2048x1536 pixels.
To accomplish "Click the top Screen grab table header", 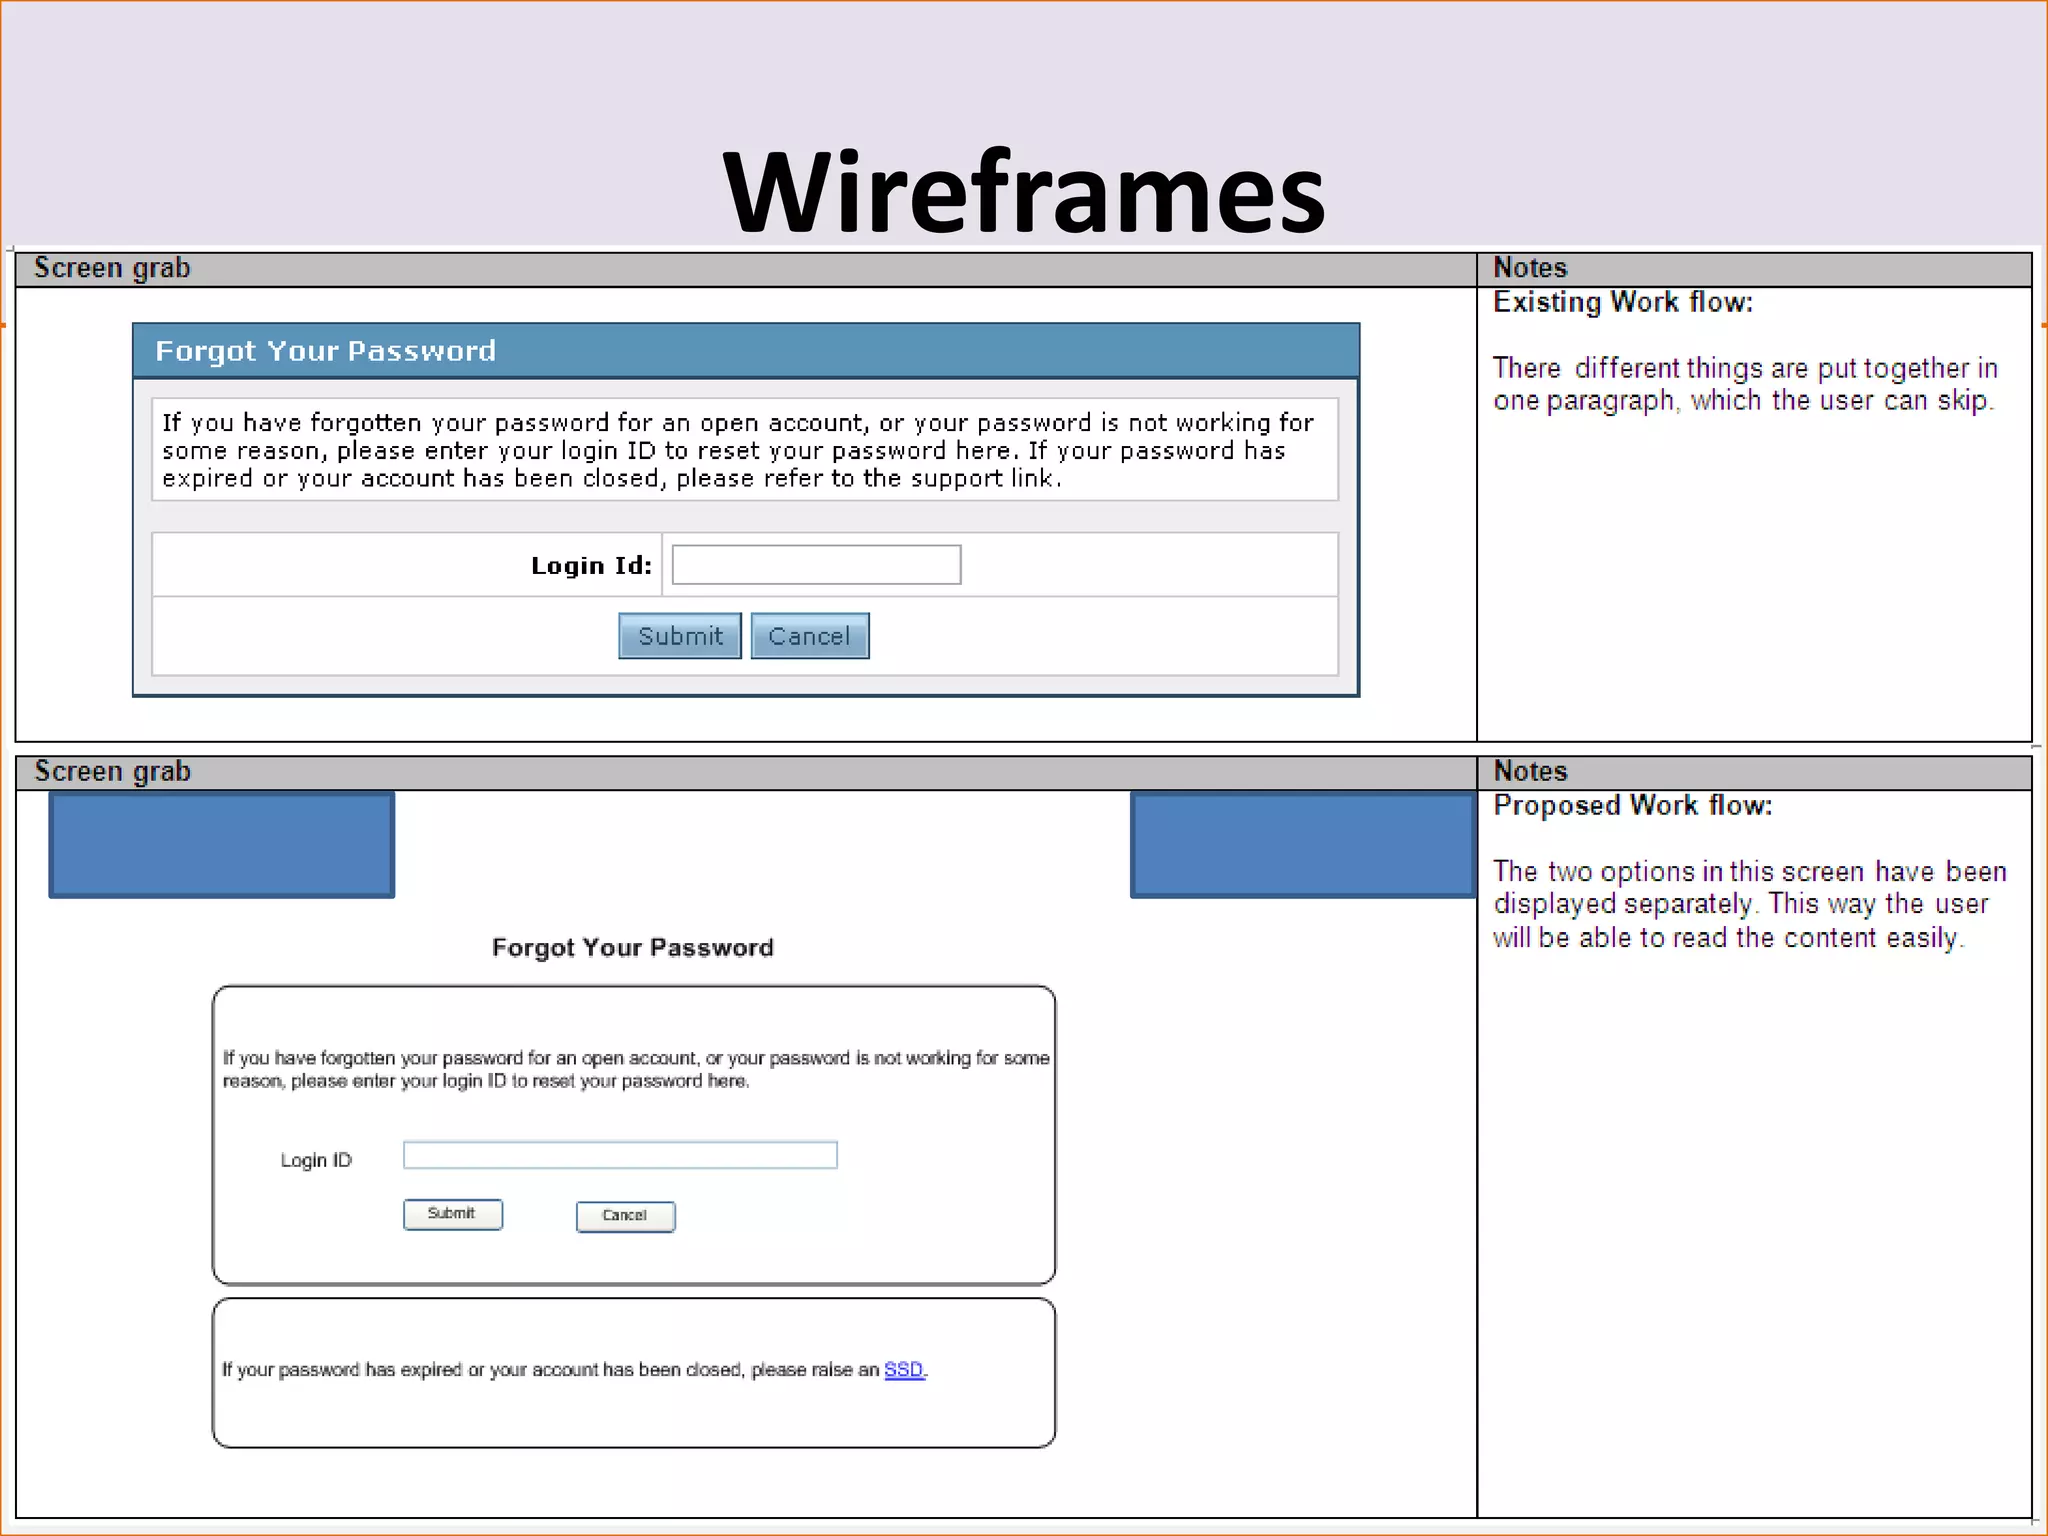I will 112,268.
